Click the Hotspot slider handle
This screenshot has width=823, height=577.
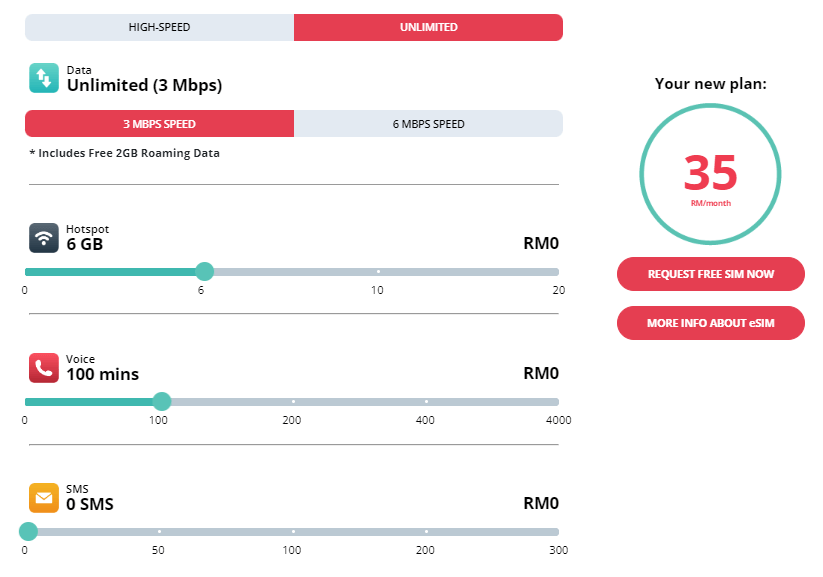pos(204,271)
